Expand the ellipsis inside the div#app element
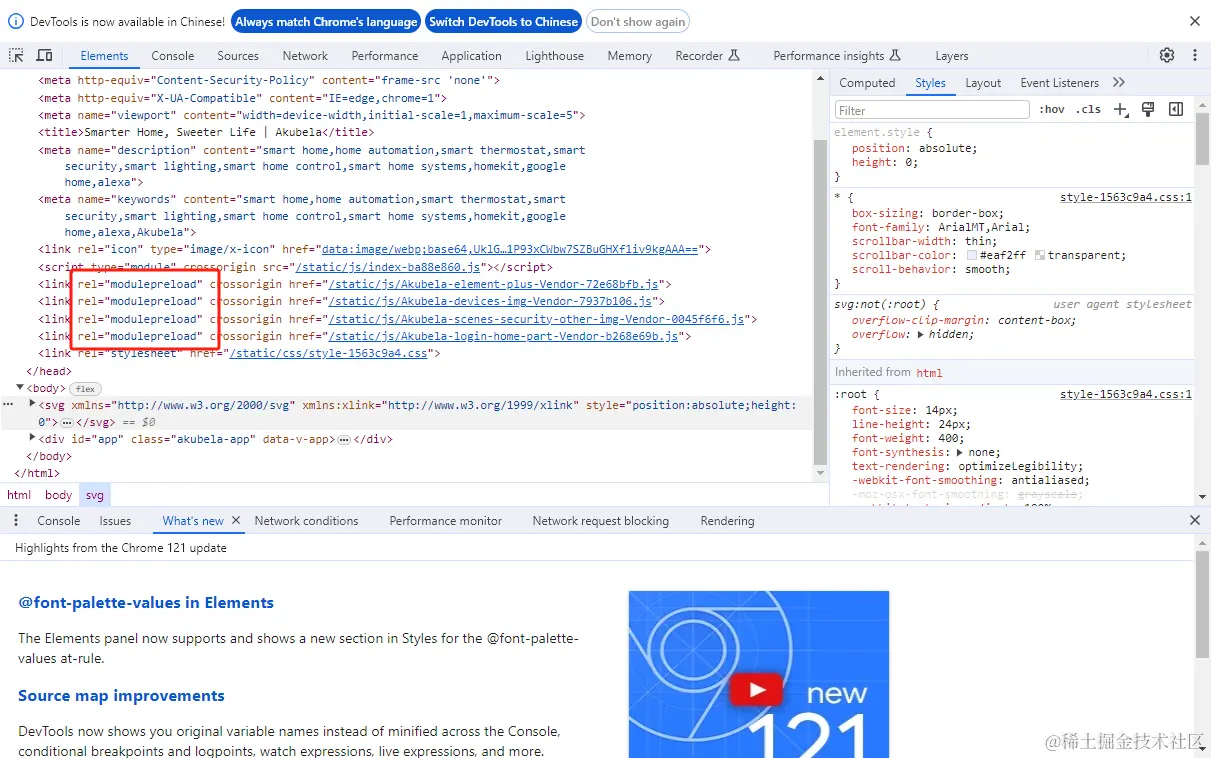The height and width of the screenshot is (758, 1211). coord(343,440)
